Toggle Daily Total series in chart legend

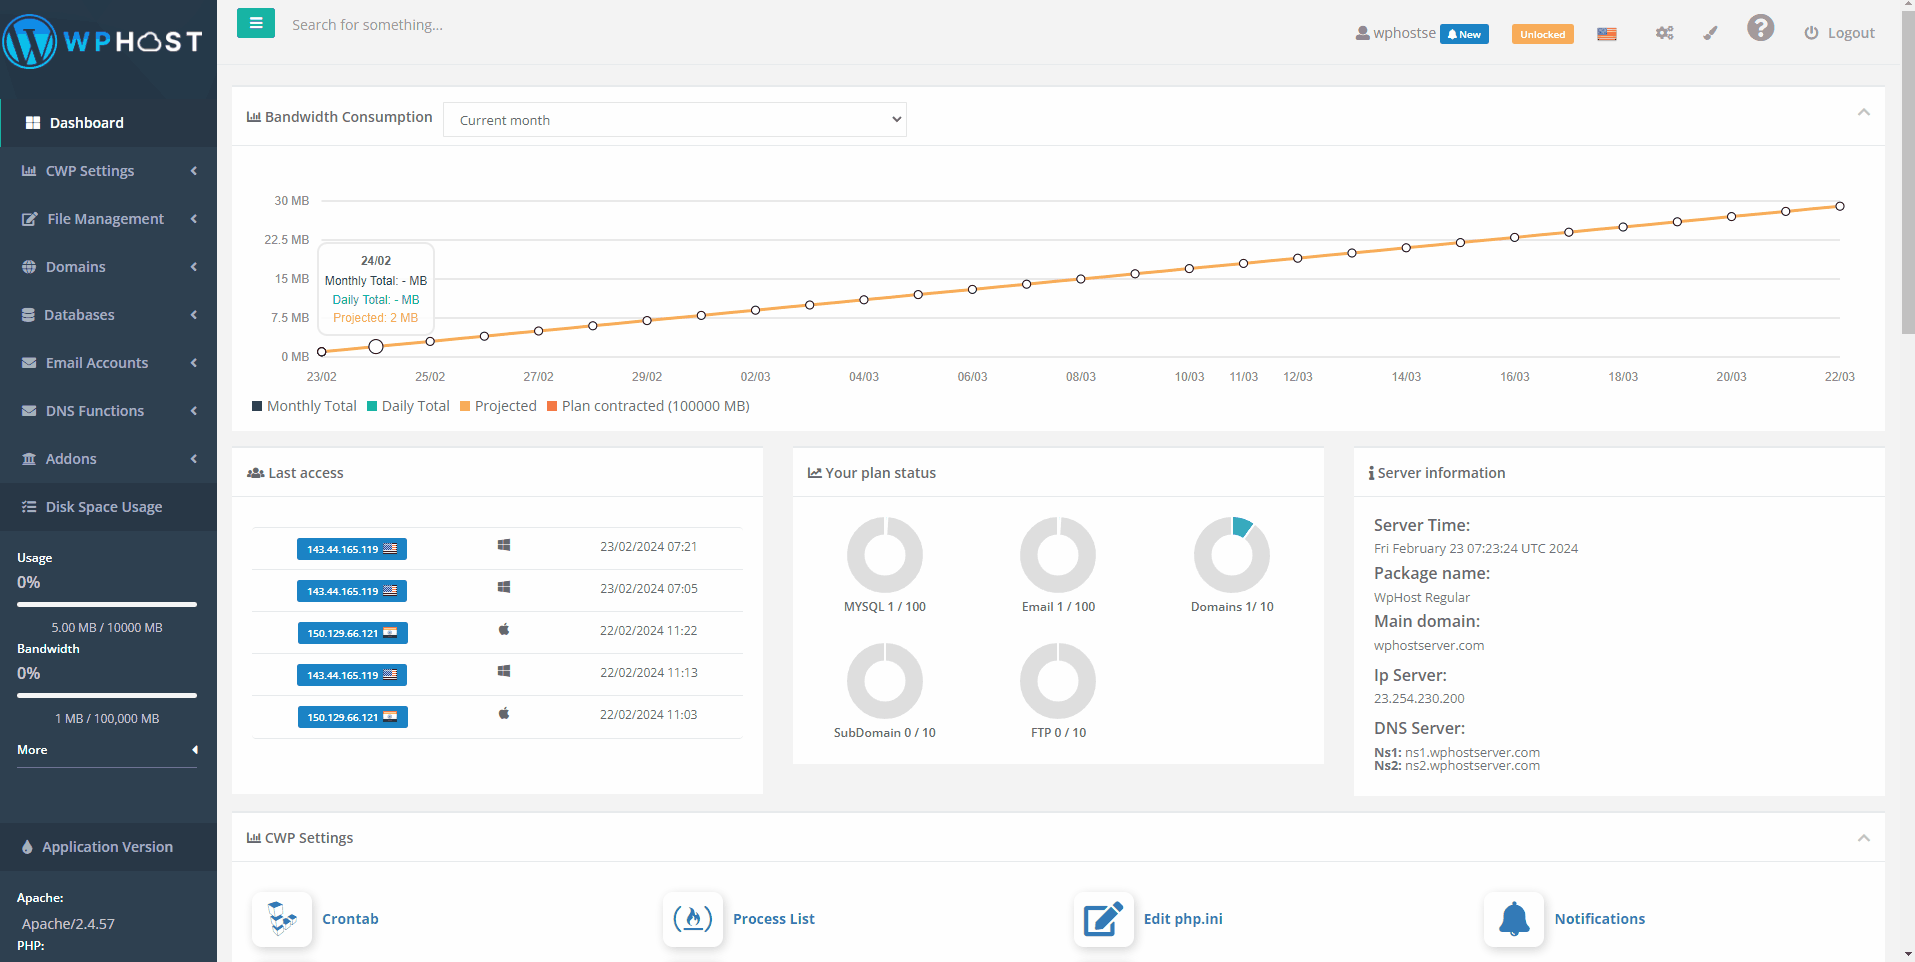coord(407,406)
